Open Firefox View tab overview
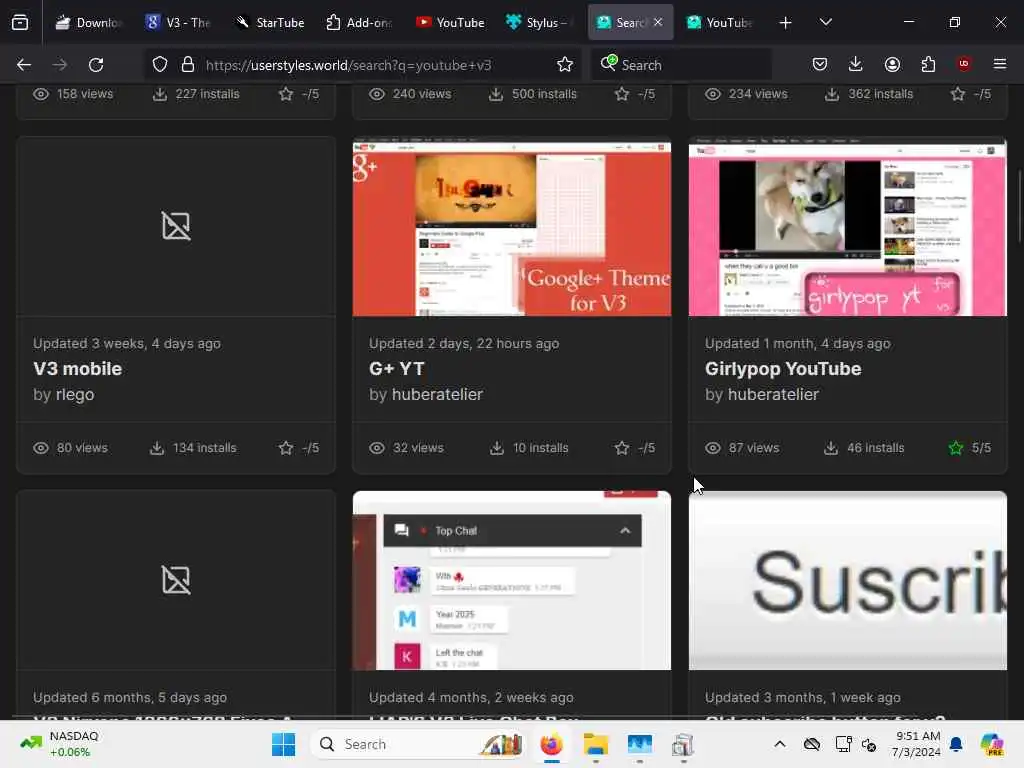1024x768 pixels. pos(20,22)
